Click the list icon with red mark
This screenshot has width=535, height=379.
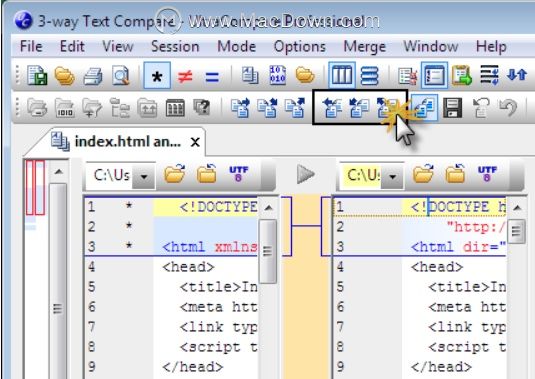click(x=408, y=75)
